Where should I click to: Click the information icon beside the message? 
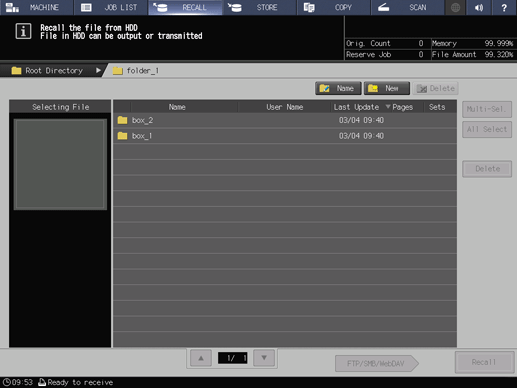click(x=23, y=32)
